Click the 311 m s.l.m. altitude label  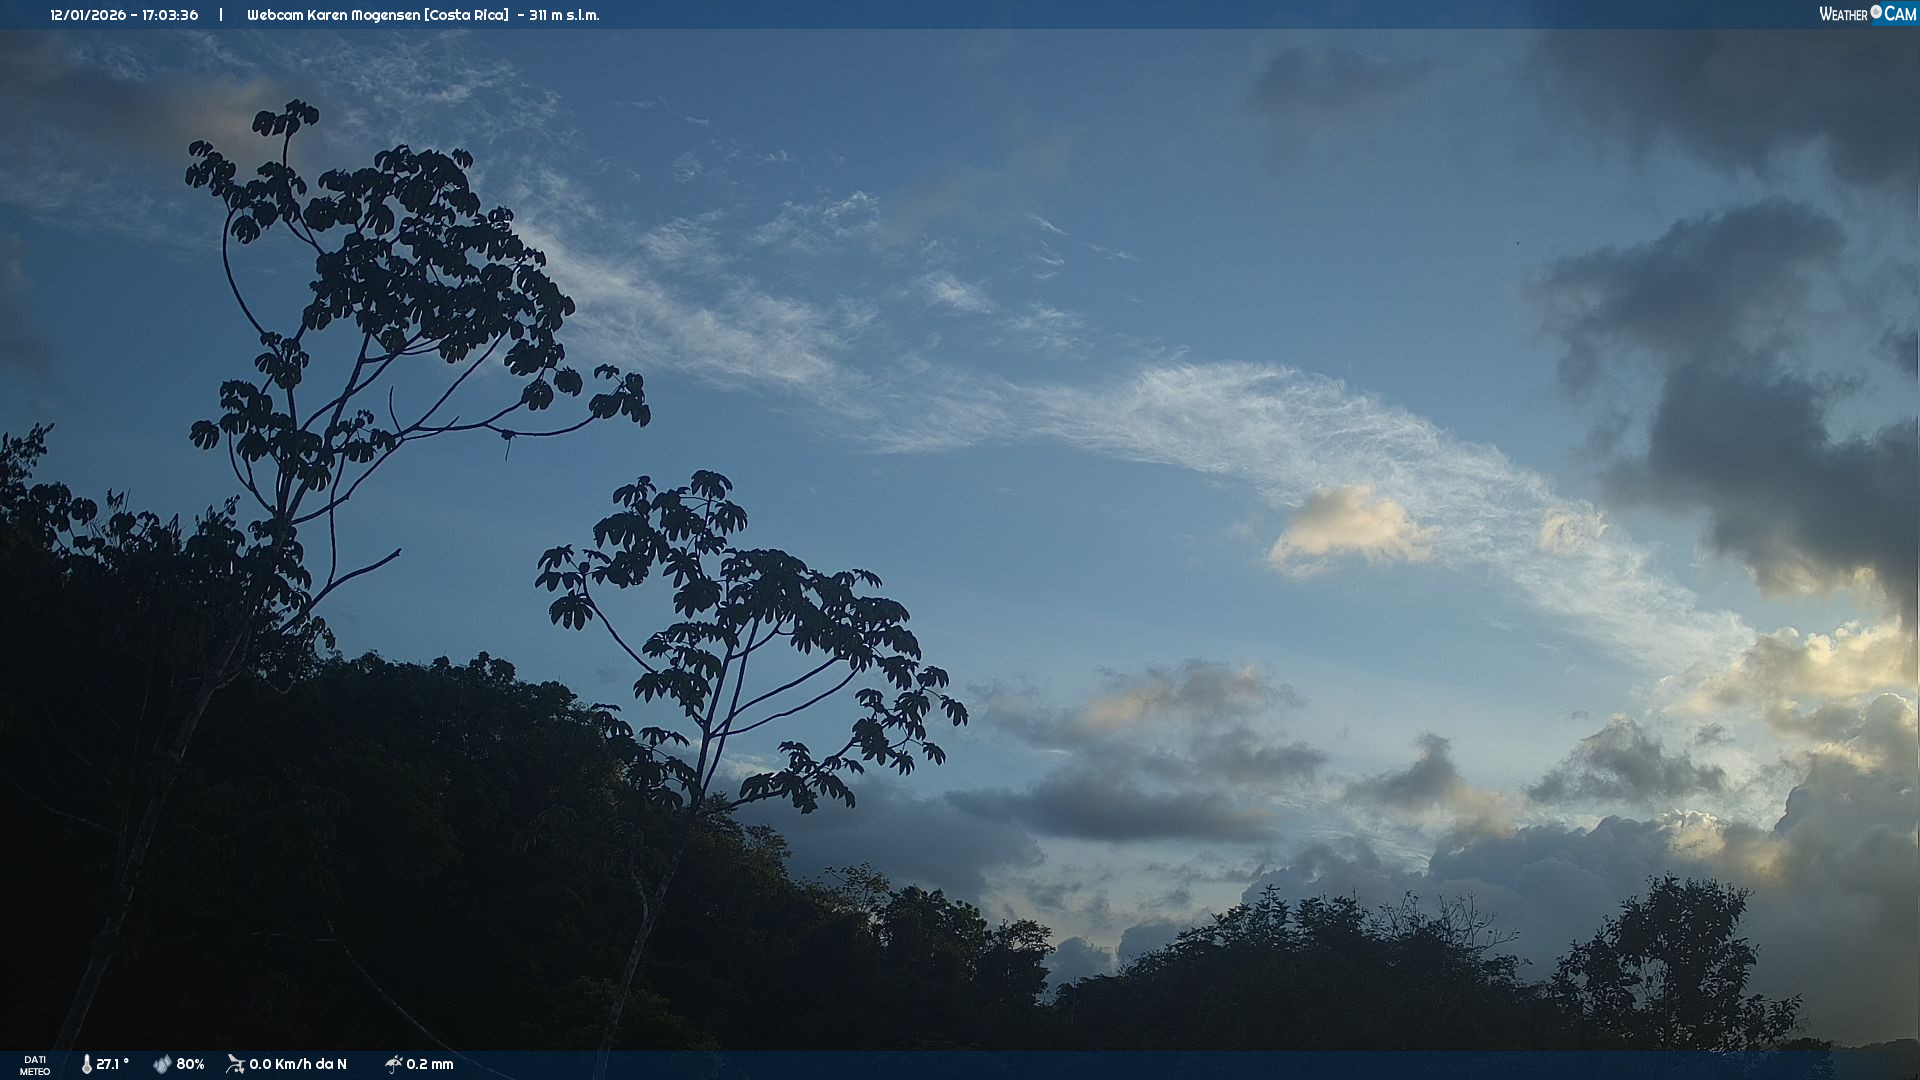pos(564,15)
